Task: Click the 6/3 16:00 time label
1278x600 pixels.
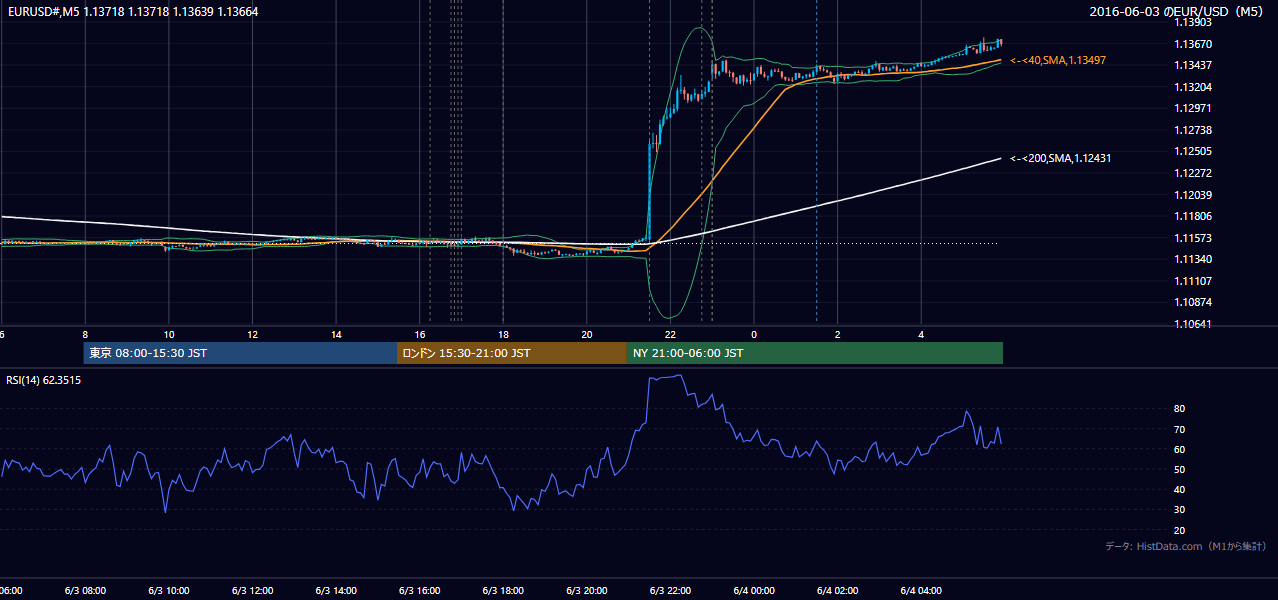Action: click(420, 591)
